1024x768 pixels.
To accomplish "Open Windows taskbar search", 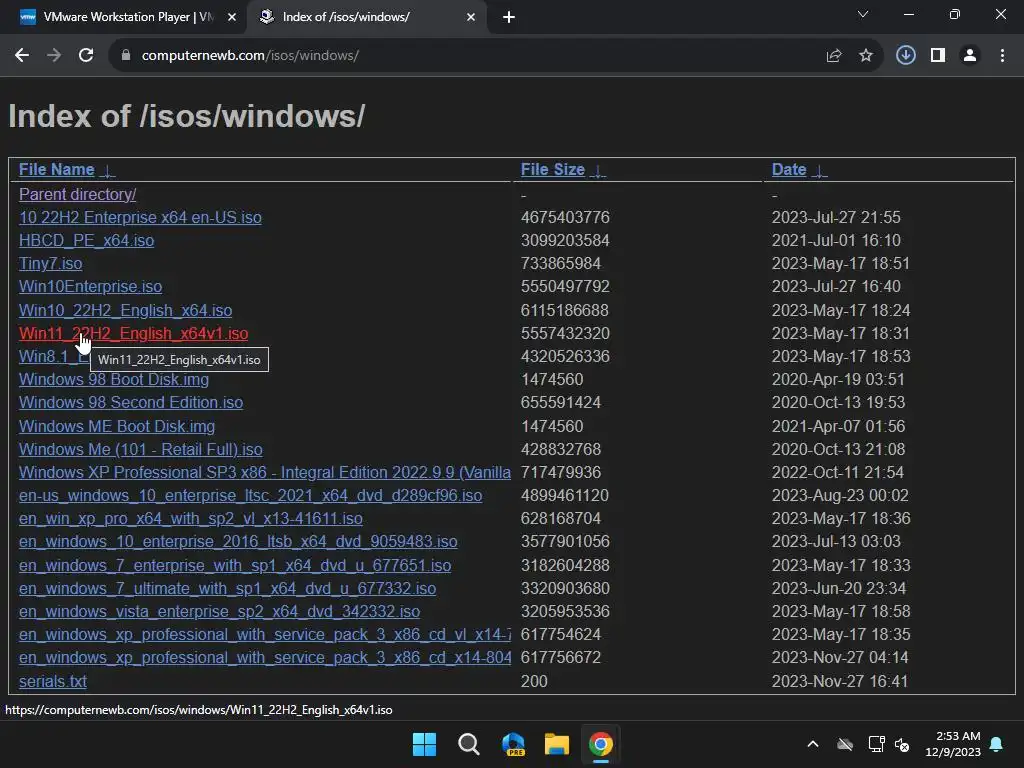I will pyautogui.click(x=468, y=744).
